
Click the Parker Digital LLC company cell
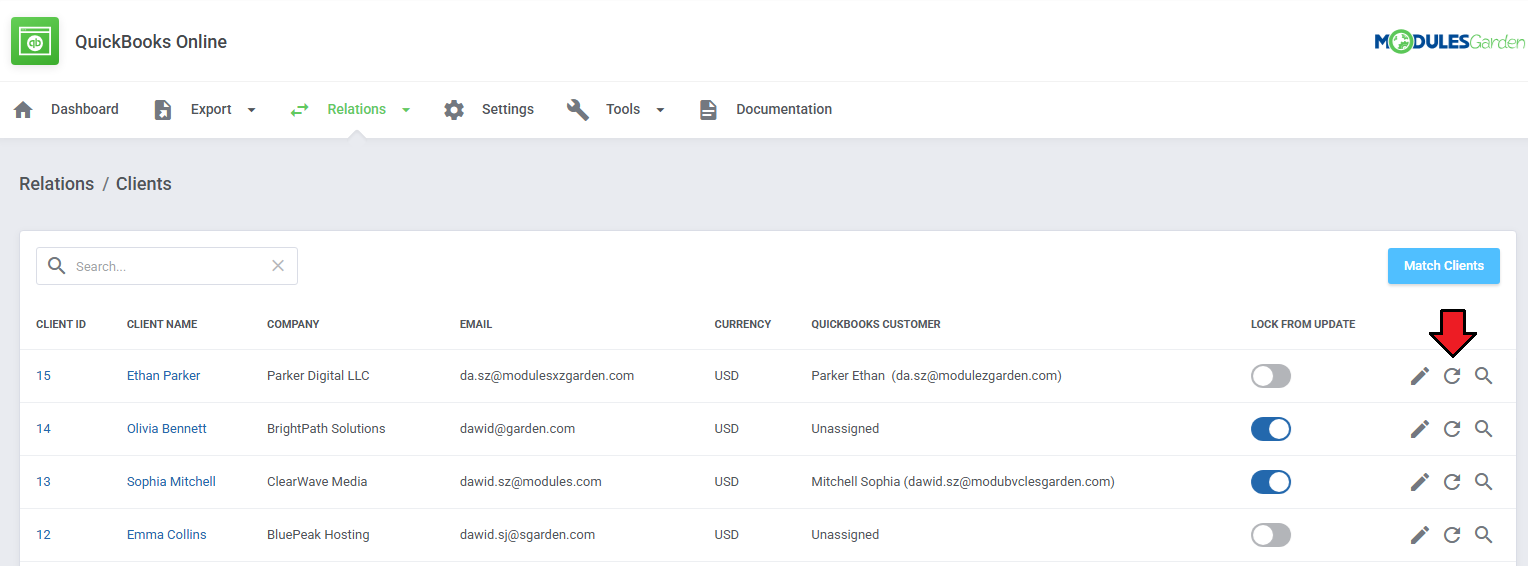(318, 376)
